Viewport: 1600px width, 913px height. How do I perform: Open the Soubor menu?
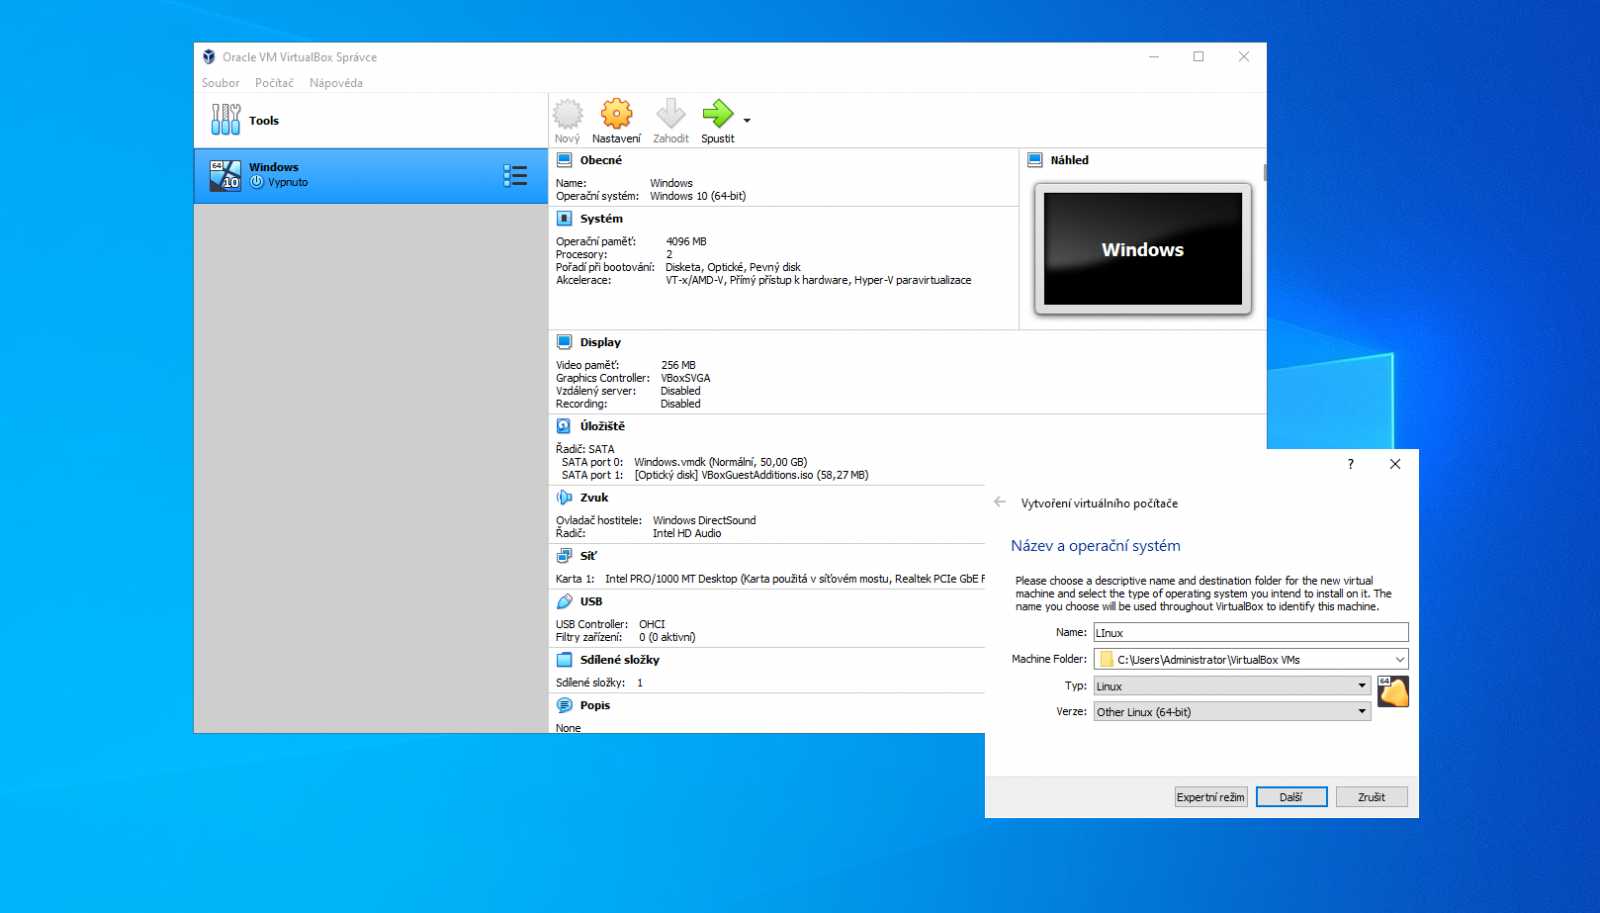click(x=220, y=83)
